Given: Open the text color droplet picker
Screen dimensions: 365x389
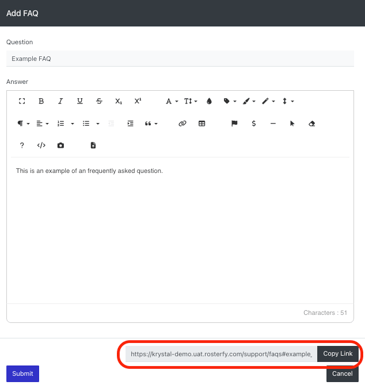Looking at the screenshot, I should coord(209,101).
